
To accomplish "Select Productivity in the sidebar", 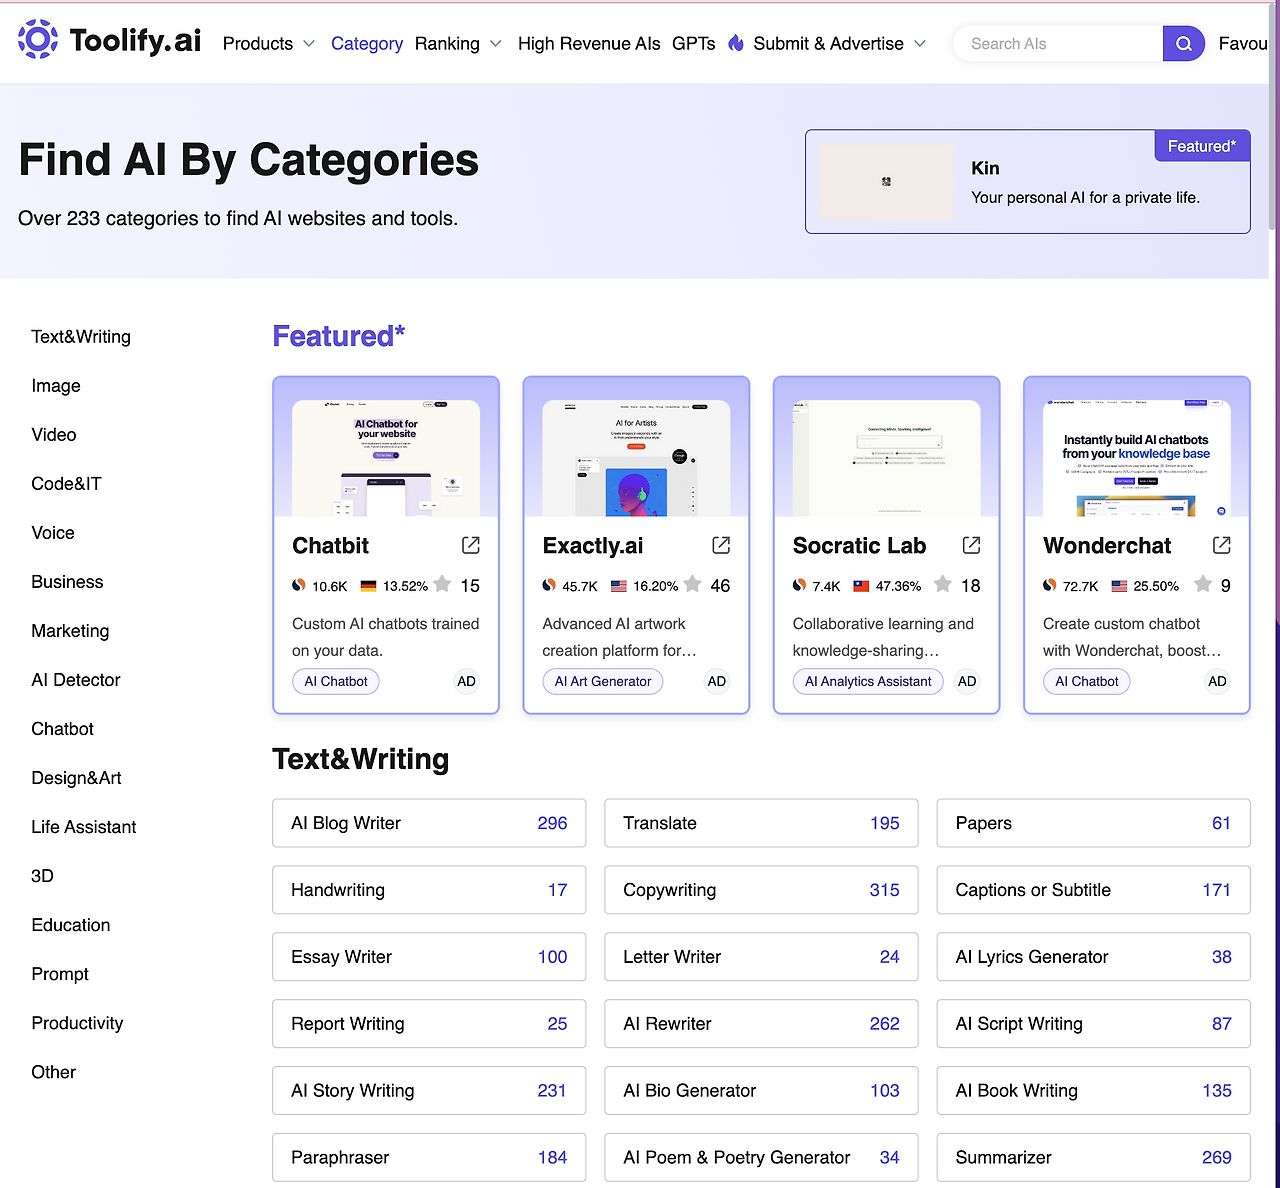I will click(x=77, y=1022).
